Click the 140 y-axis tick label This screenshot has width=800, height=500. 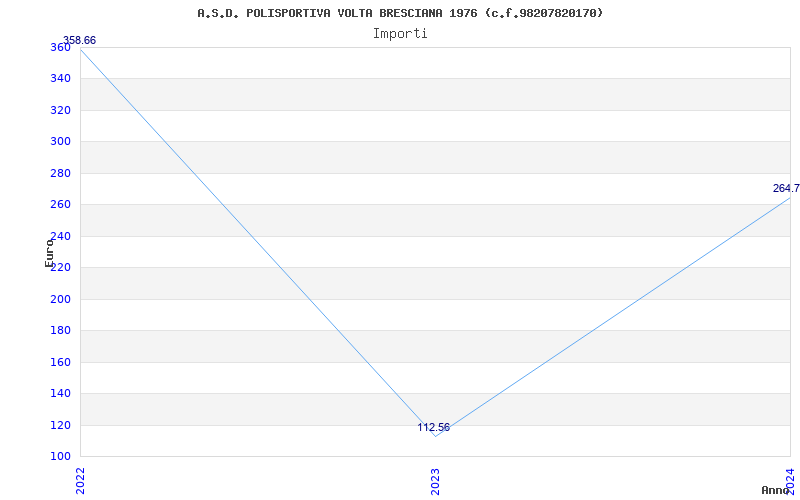coord(60,393)
